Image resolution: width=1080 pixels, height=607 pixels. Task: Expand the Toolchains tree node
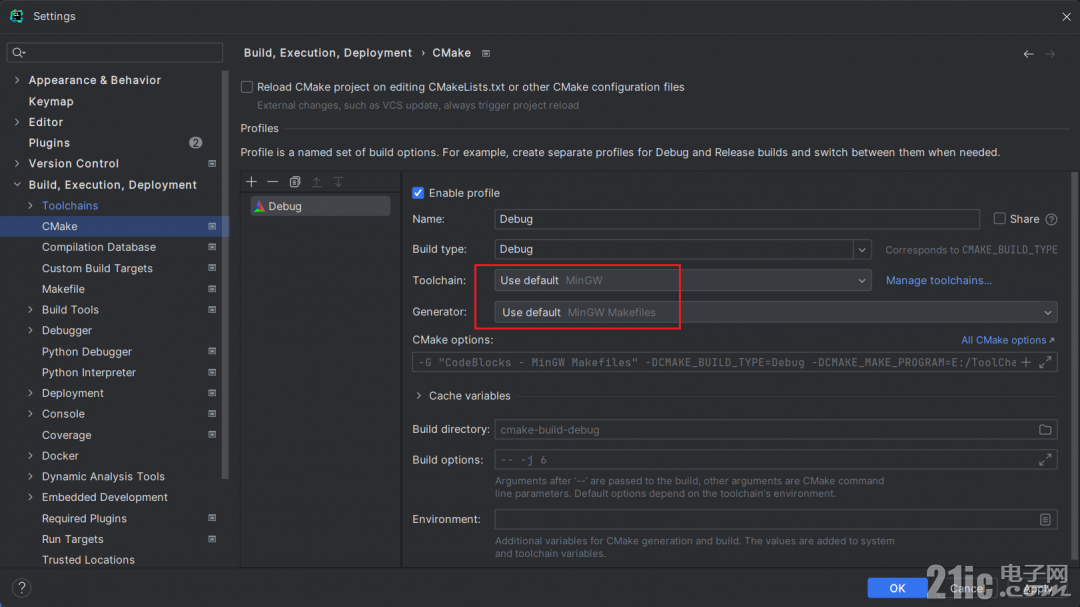tap(30, 206)
